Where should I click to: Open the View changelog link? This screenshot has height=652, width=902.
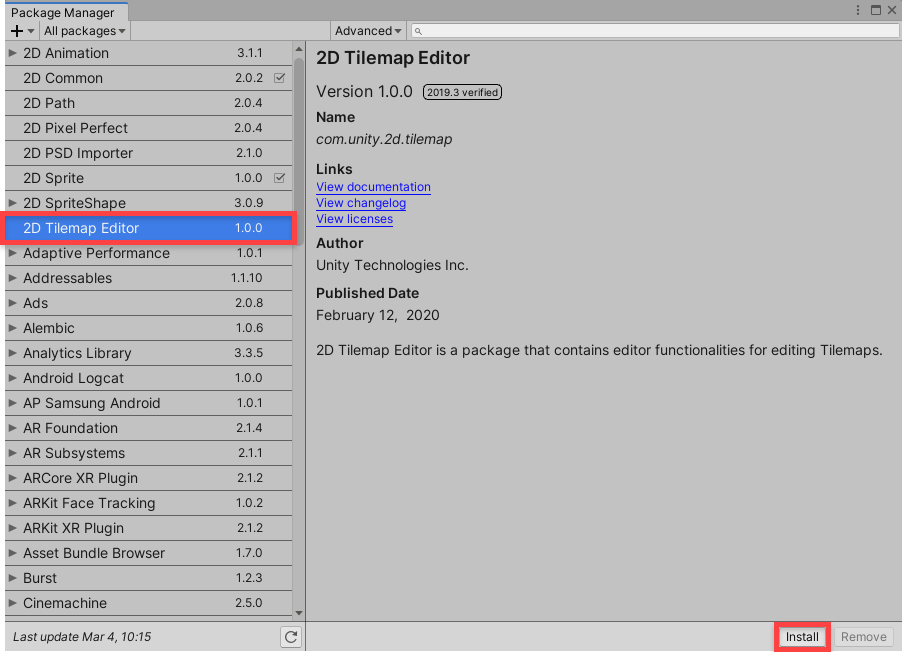coord(361,203)
